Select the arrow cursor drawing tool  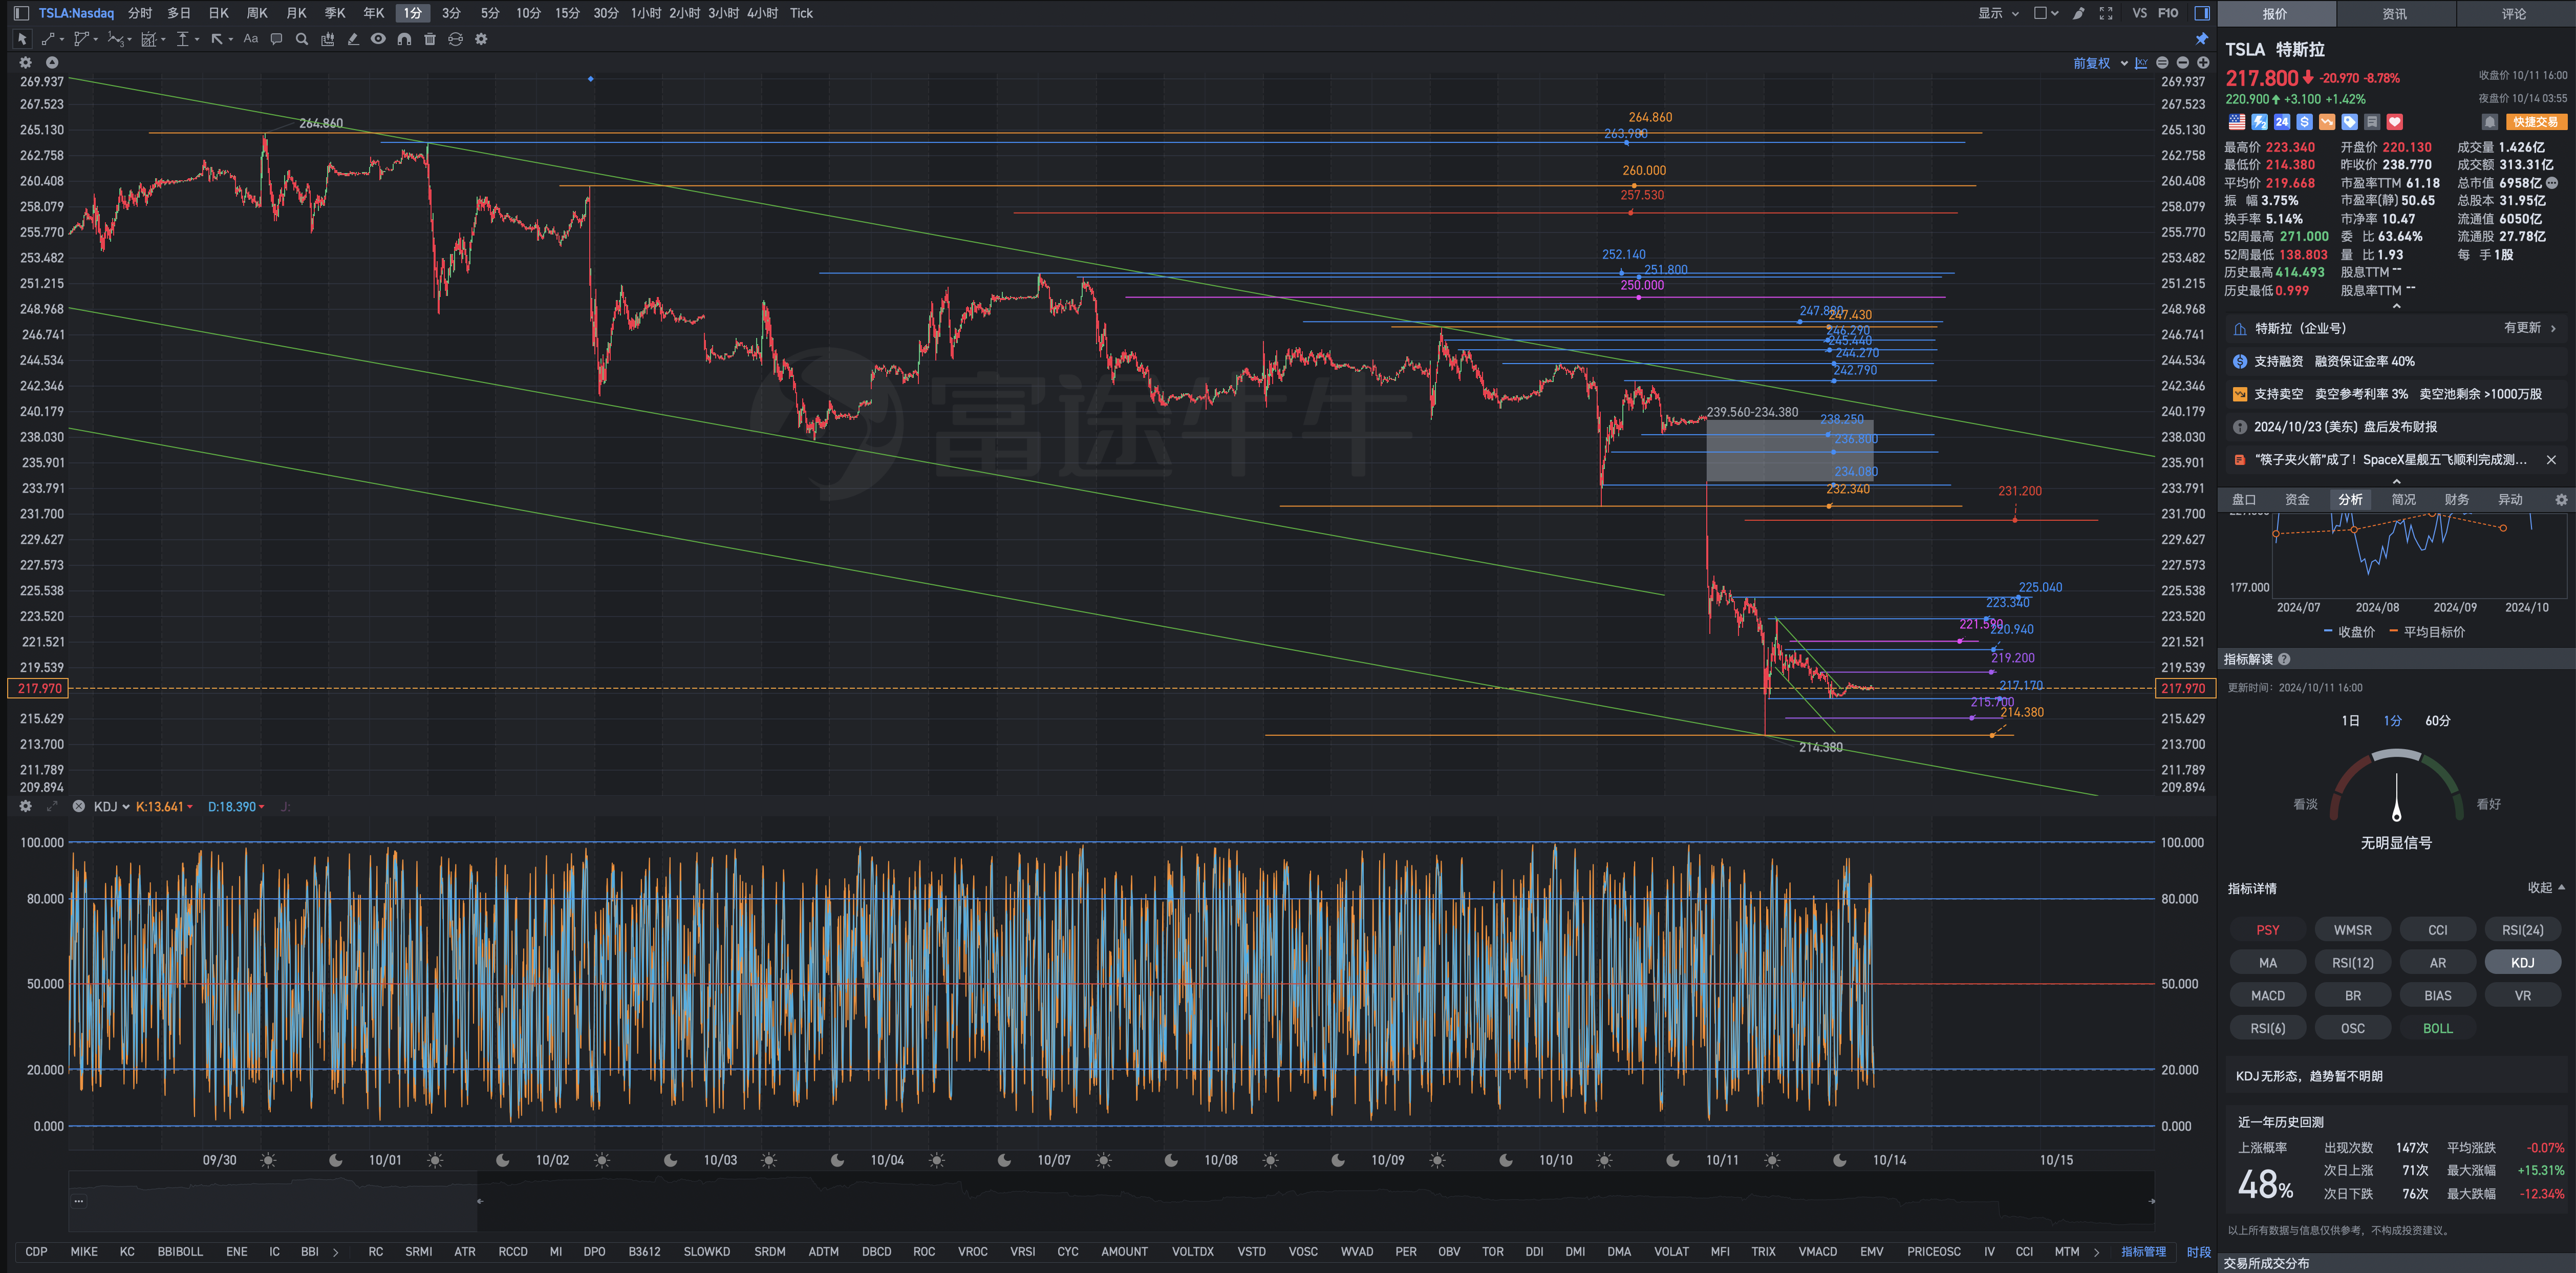coord(22,39)
